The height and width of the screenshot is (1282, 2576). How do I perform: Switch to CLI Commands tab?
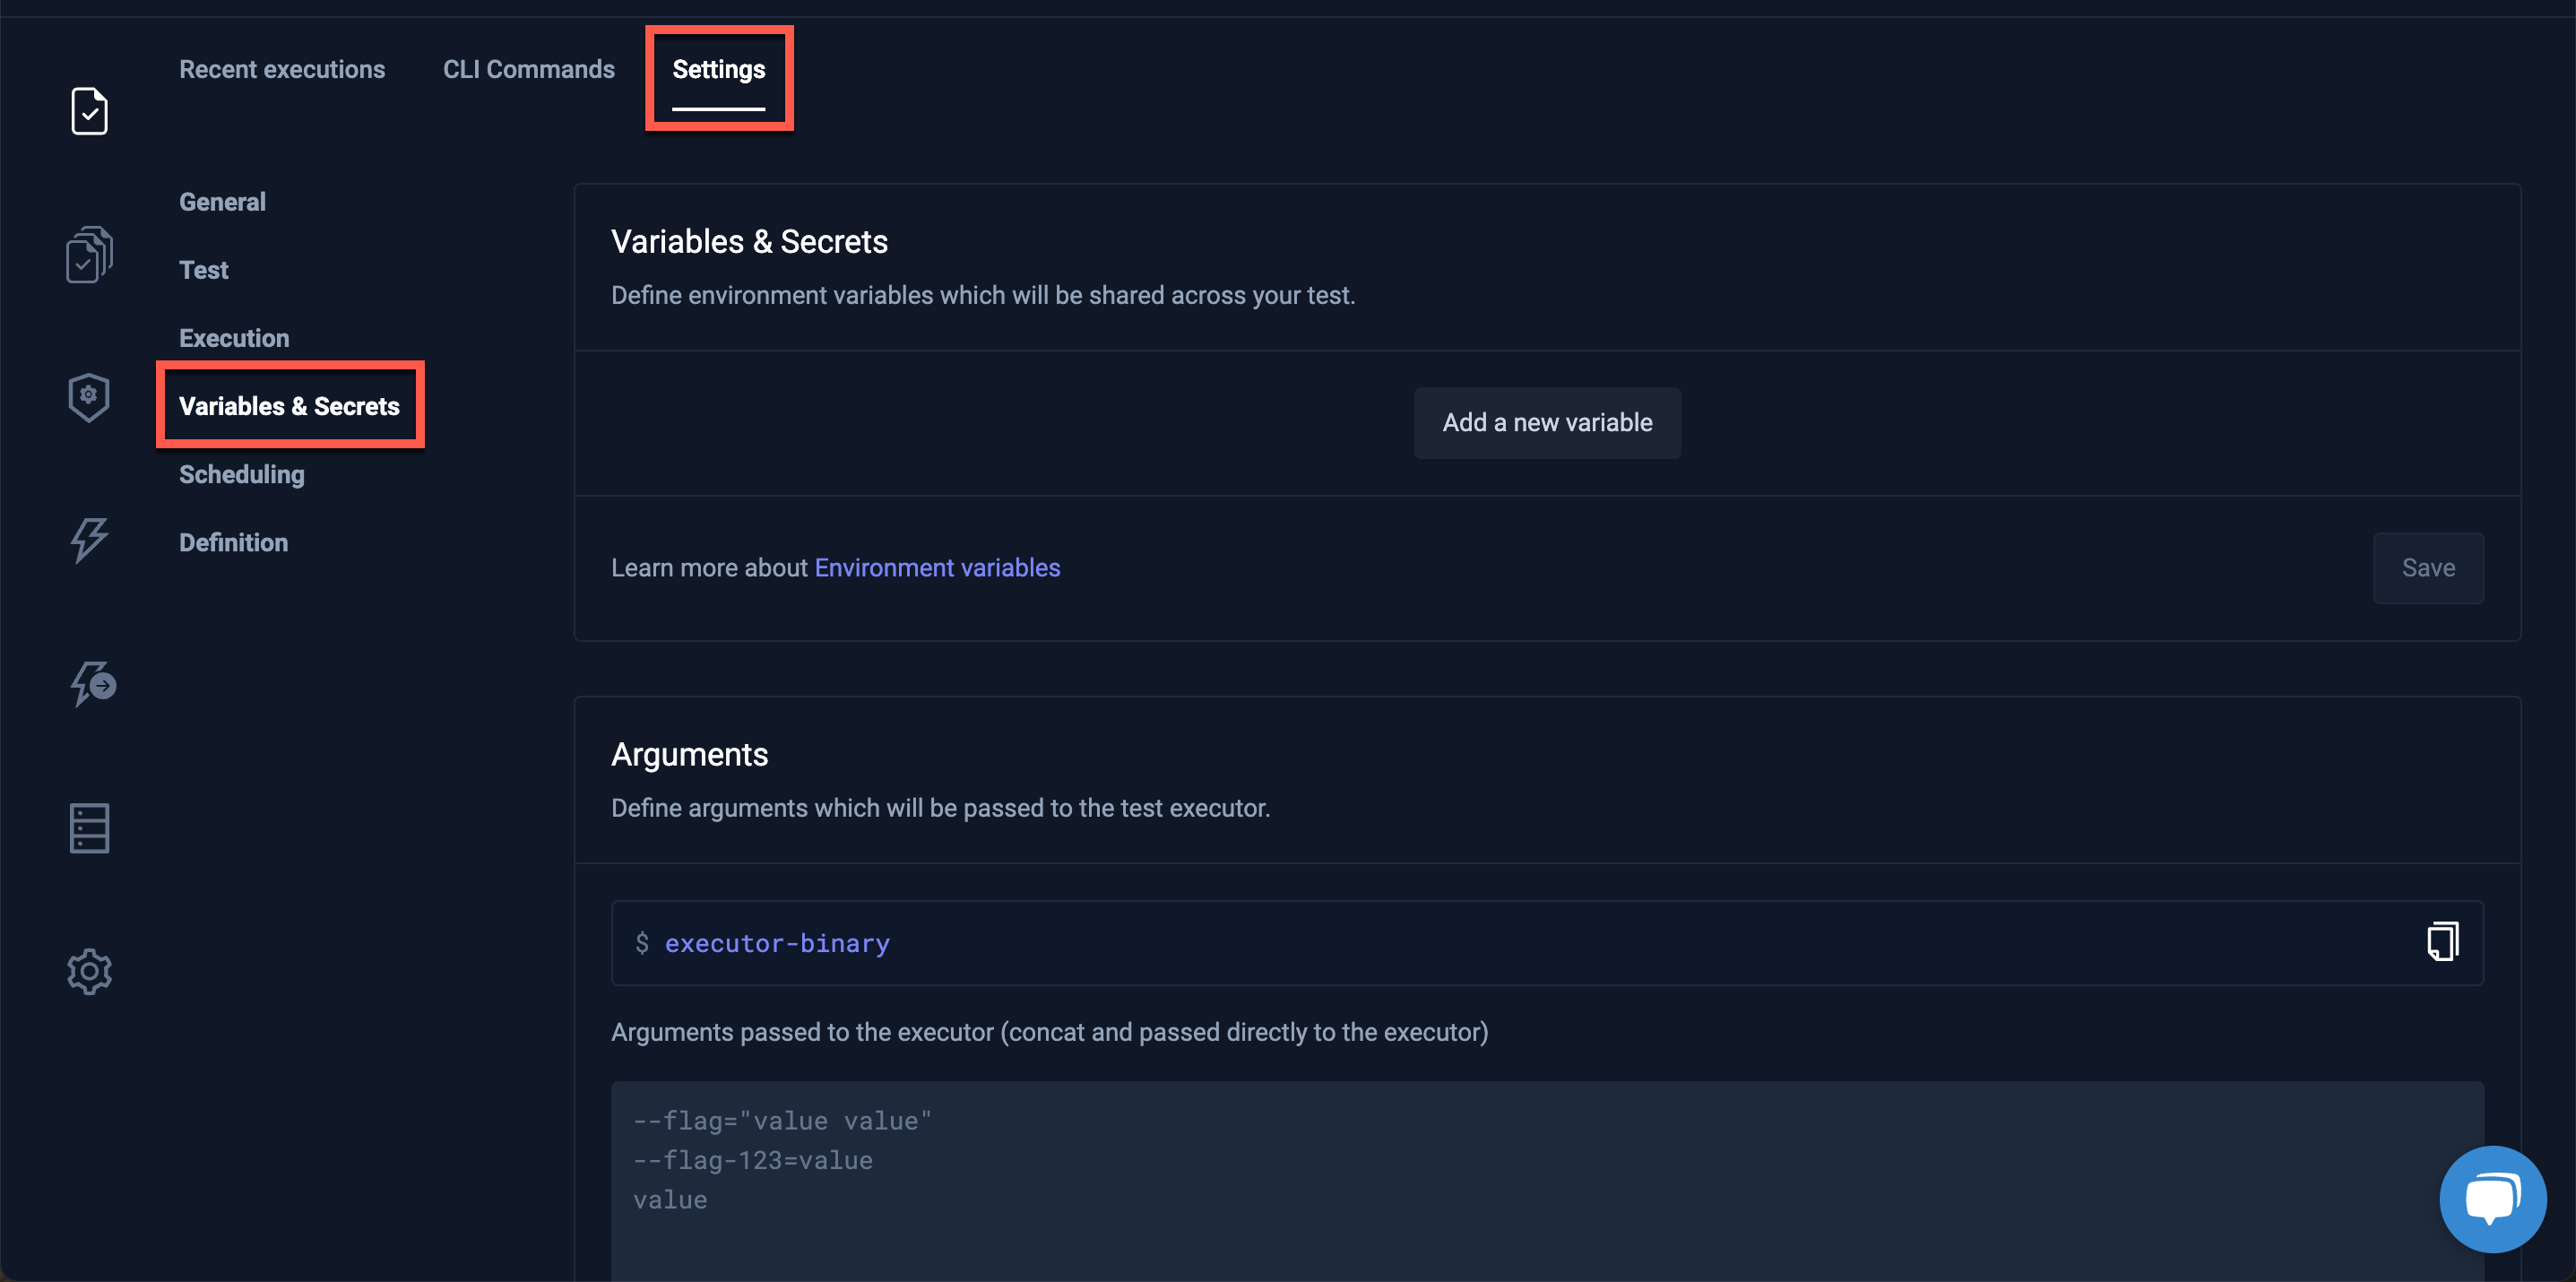click(529, 69)
